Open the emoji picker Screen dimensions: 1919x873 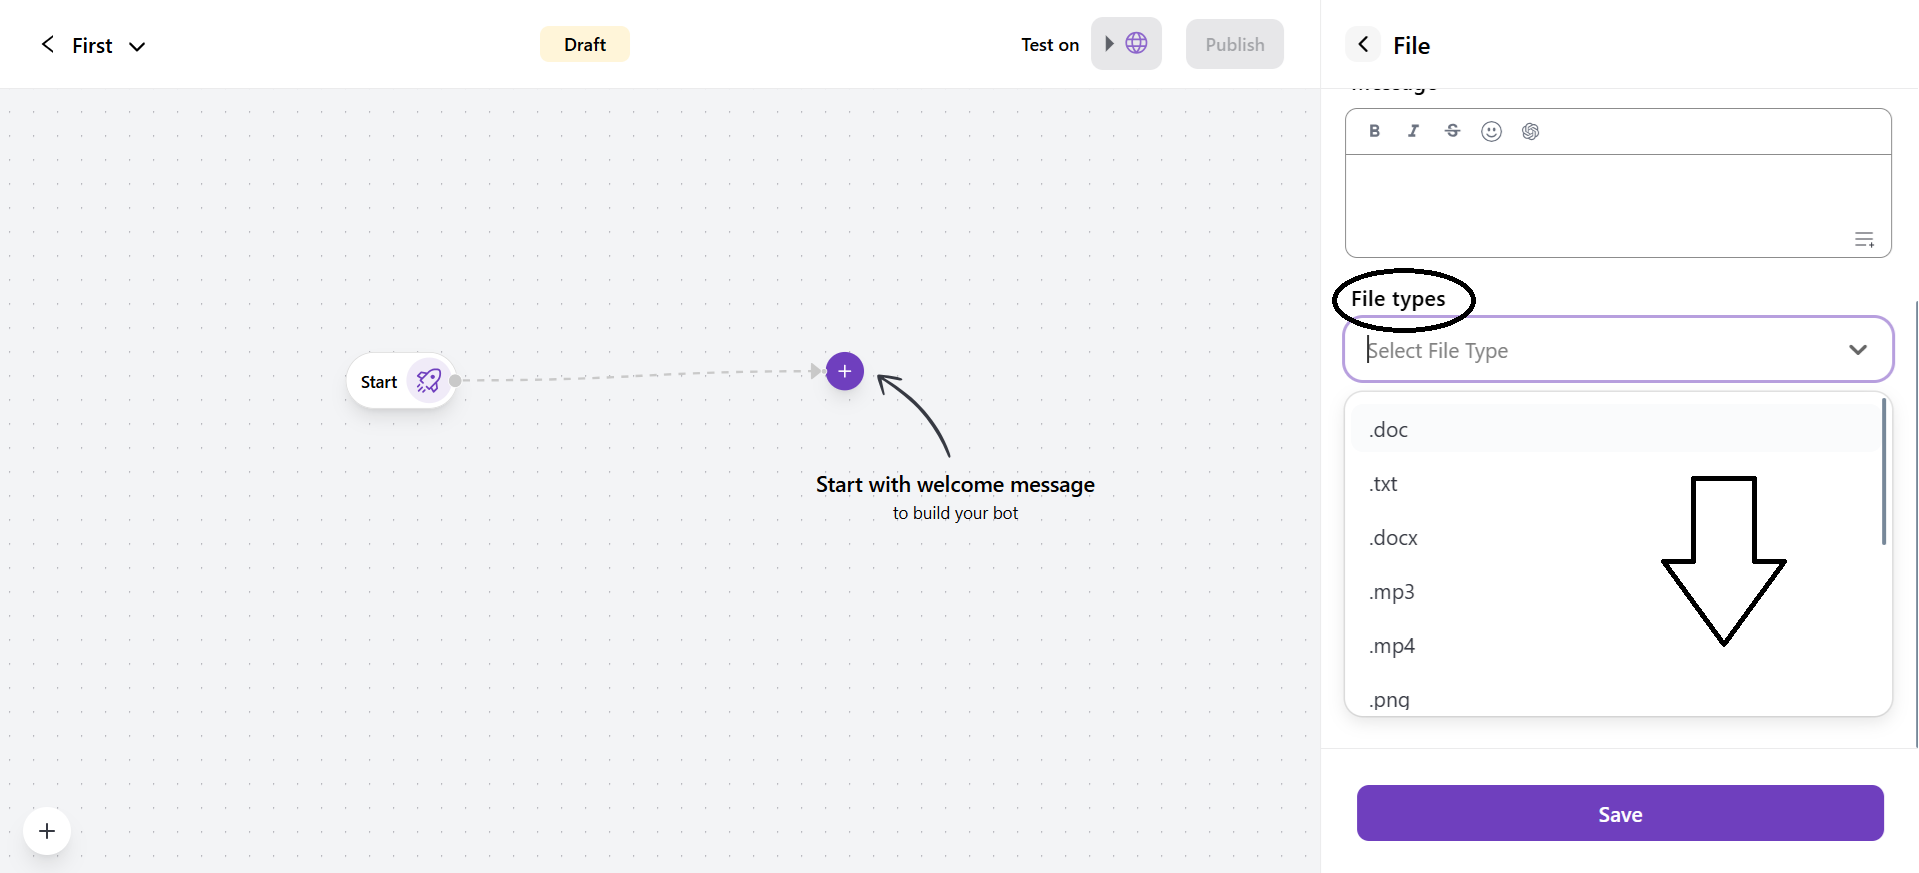[x=1491, y=131]
